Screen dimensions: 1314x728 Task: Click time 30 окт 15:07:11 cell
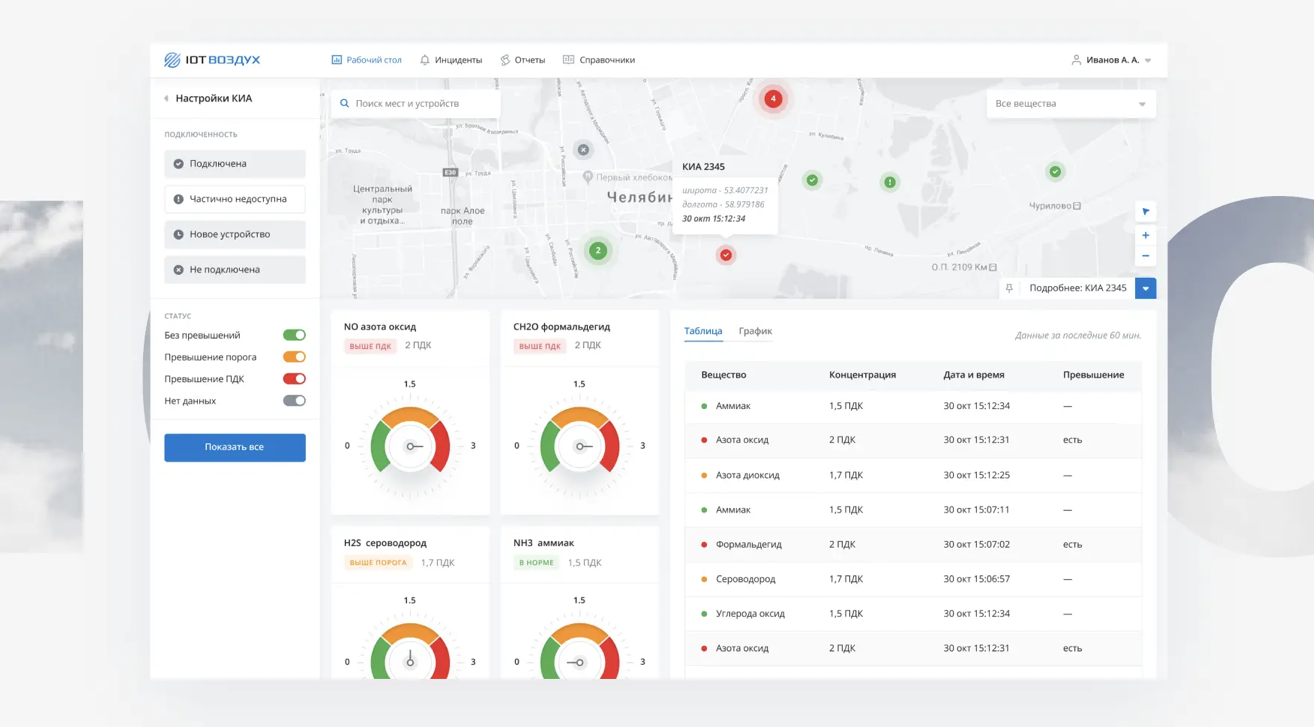click(976, 510)
